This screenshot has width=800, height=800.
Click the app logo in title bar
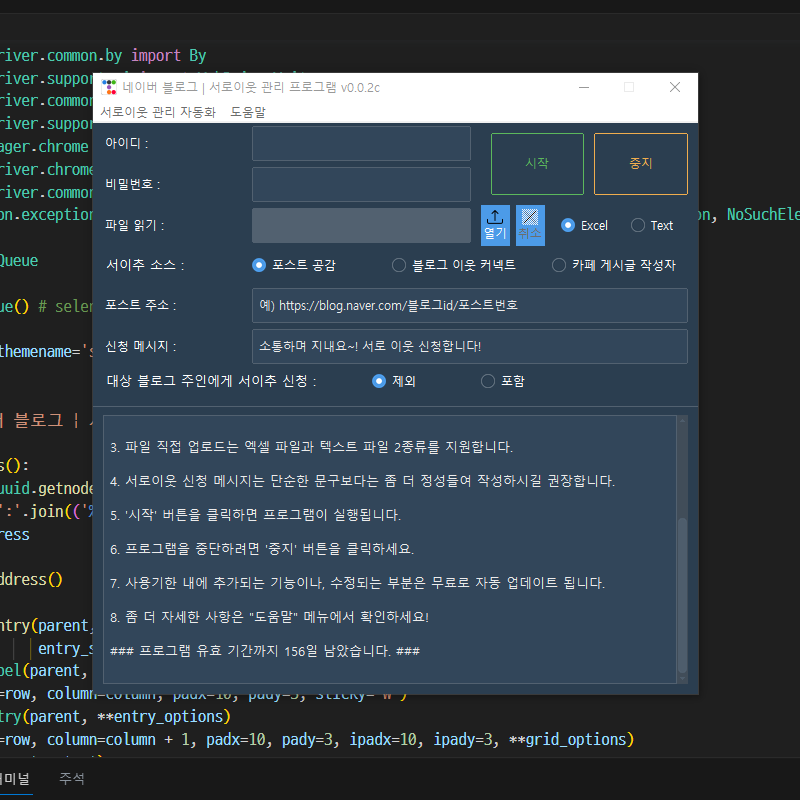pyautogui.click(x=109, y=87)
